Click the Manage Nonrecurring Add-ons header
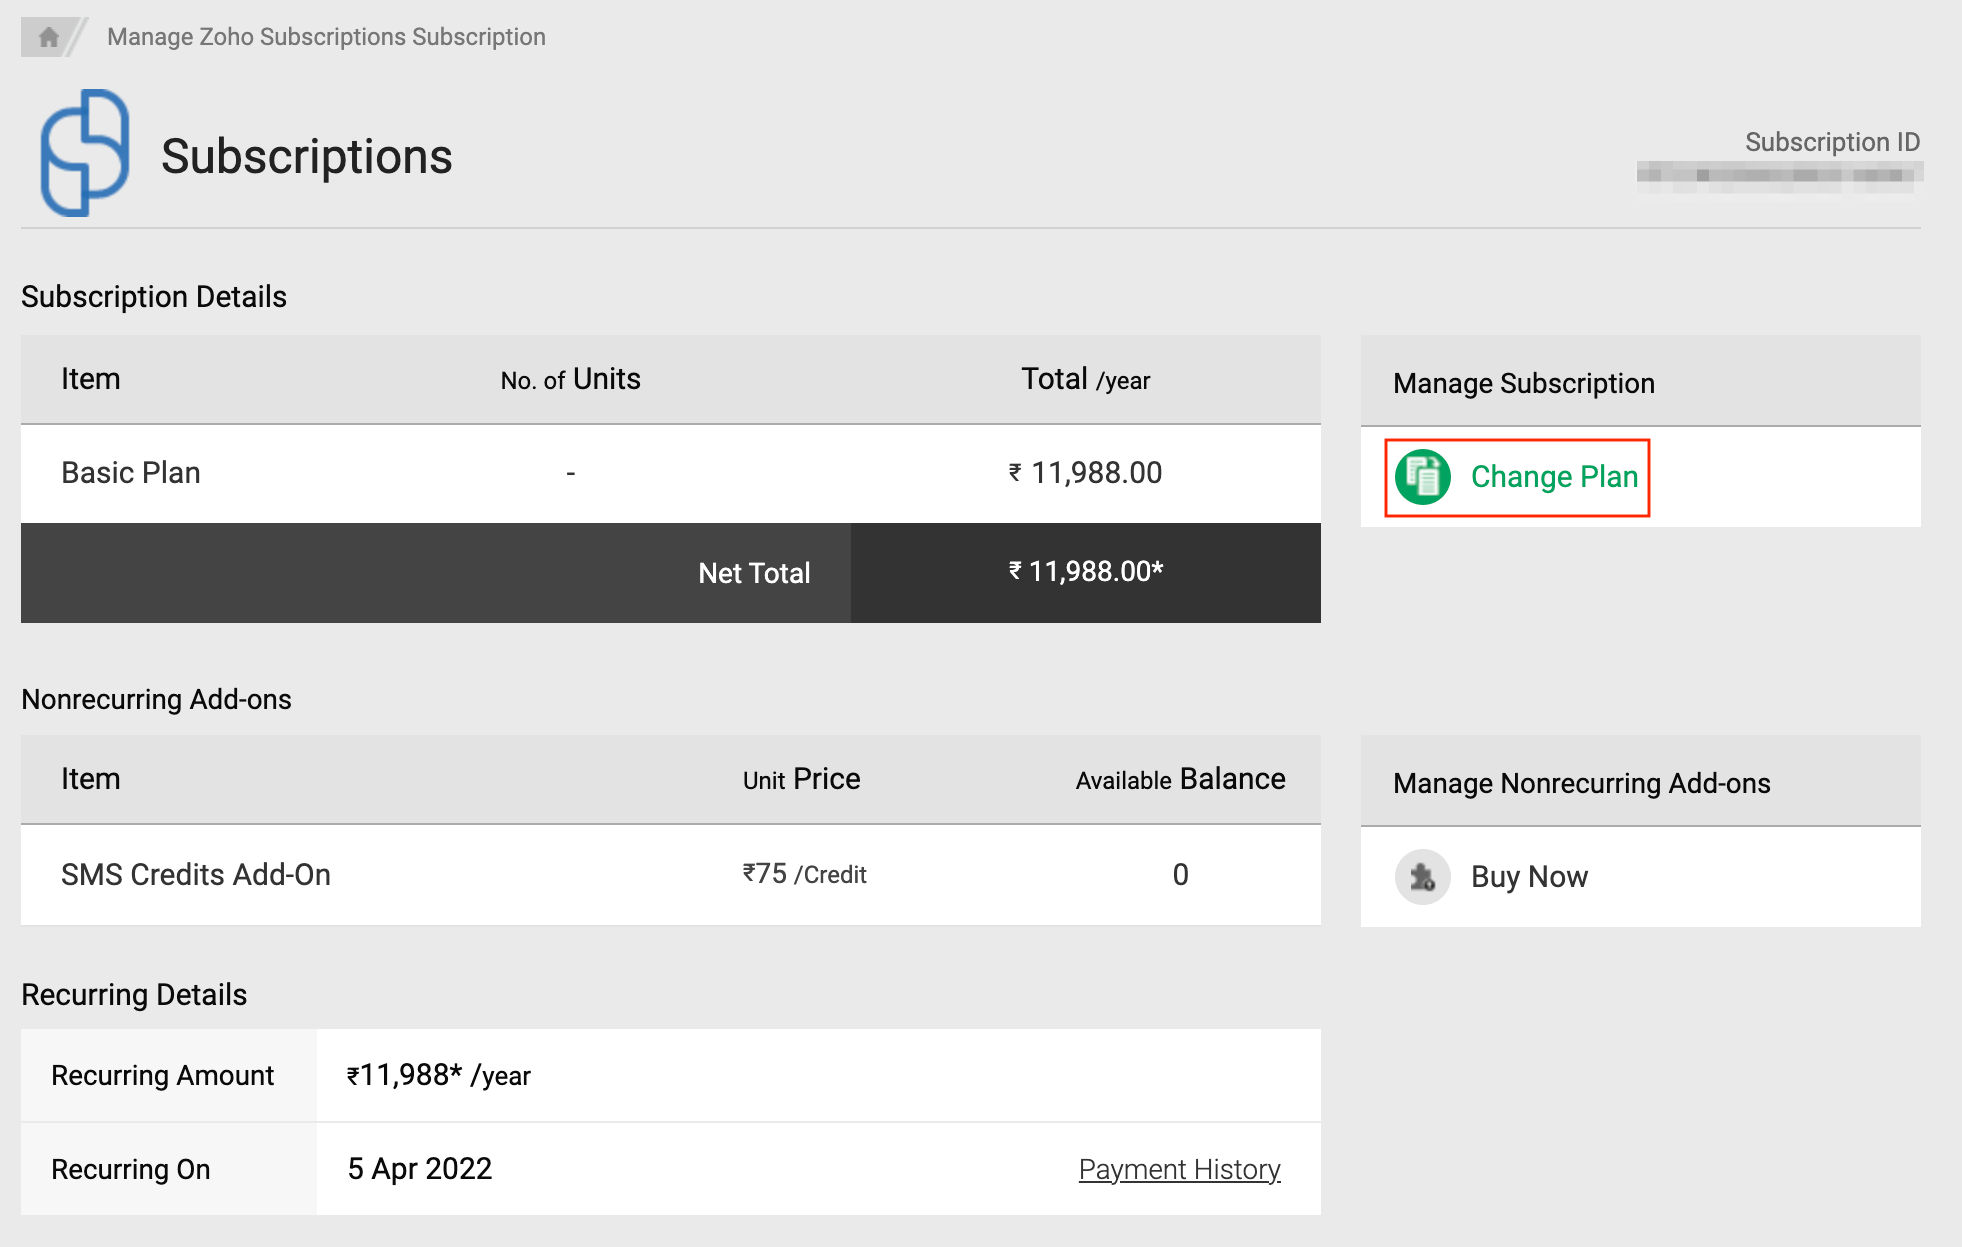1962x1247 pixels. point(1581,783)
